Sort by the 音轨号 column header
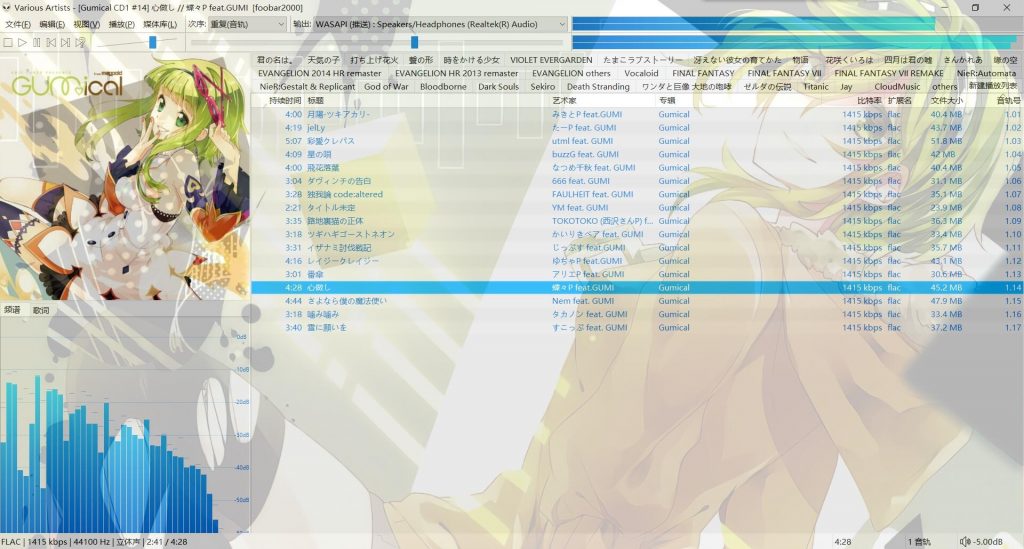1024x549 pixels. tap(1008, 101)
